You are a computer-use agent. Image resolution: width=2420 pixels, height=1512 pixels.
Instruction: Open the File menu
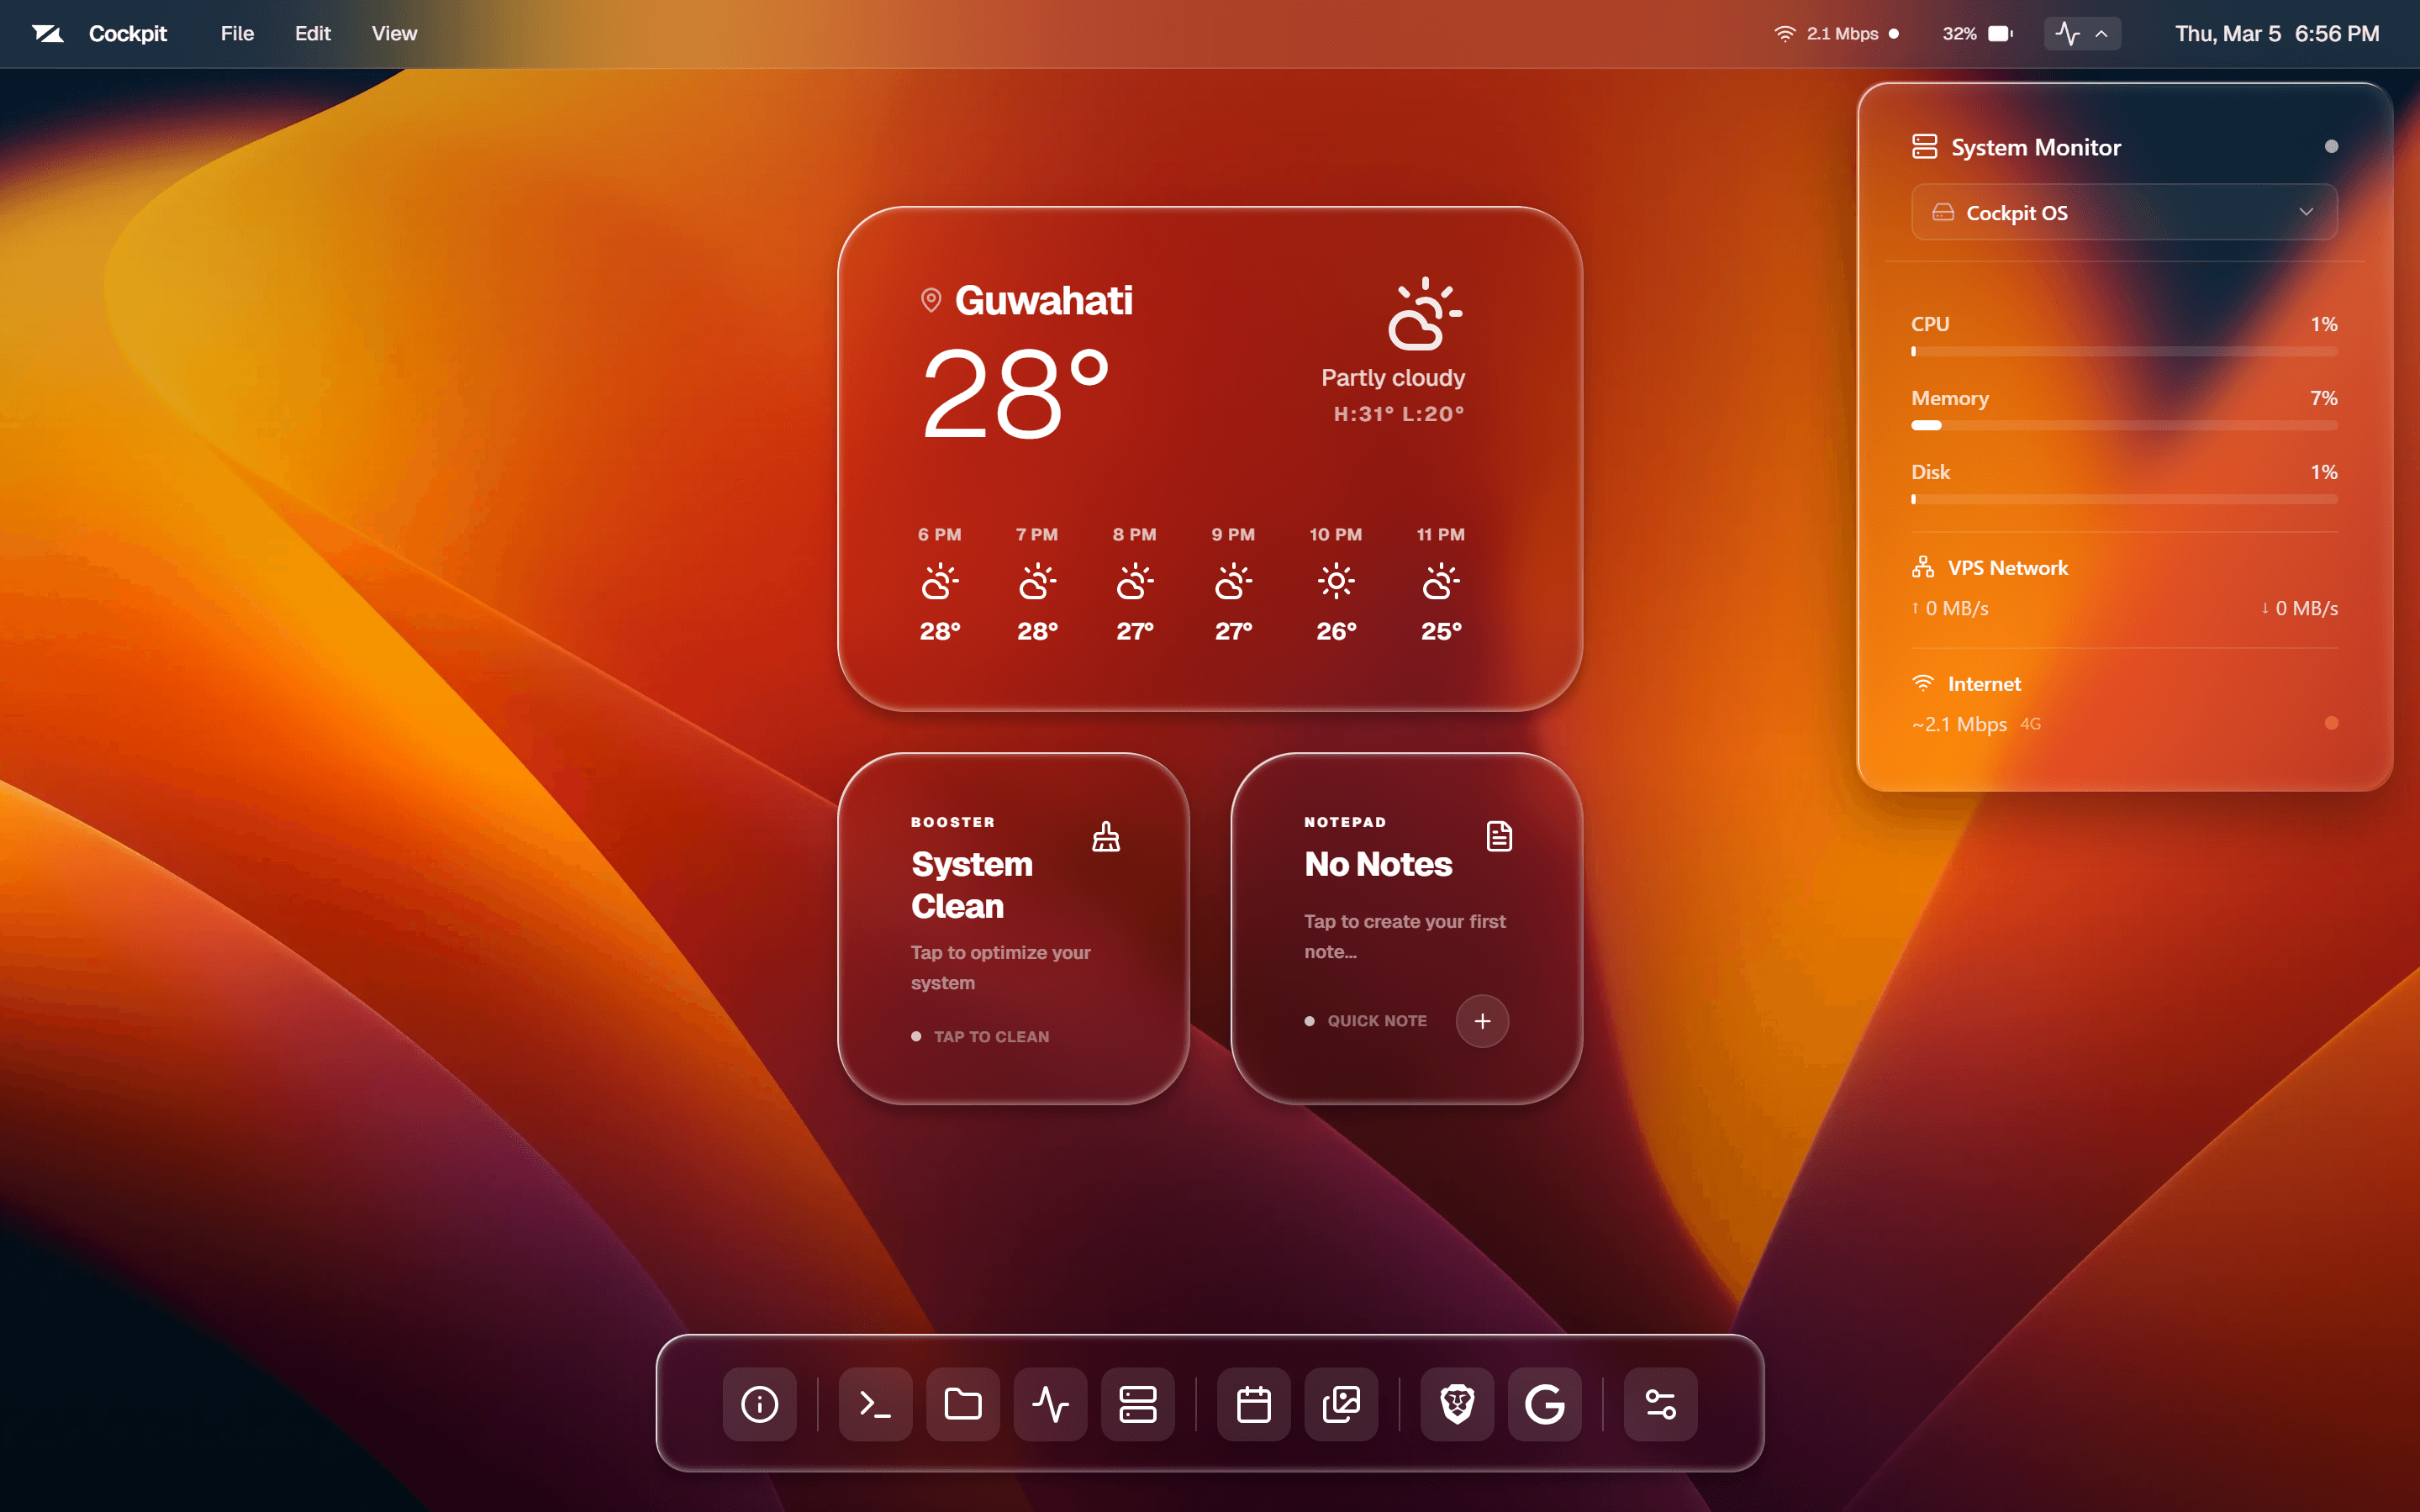235,33
